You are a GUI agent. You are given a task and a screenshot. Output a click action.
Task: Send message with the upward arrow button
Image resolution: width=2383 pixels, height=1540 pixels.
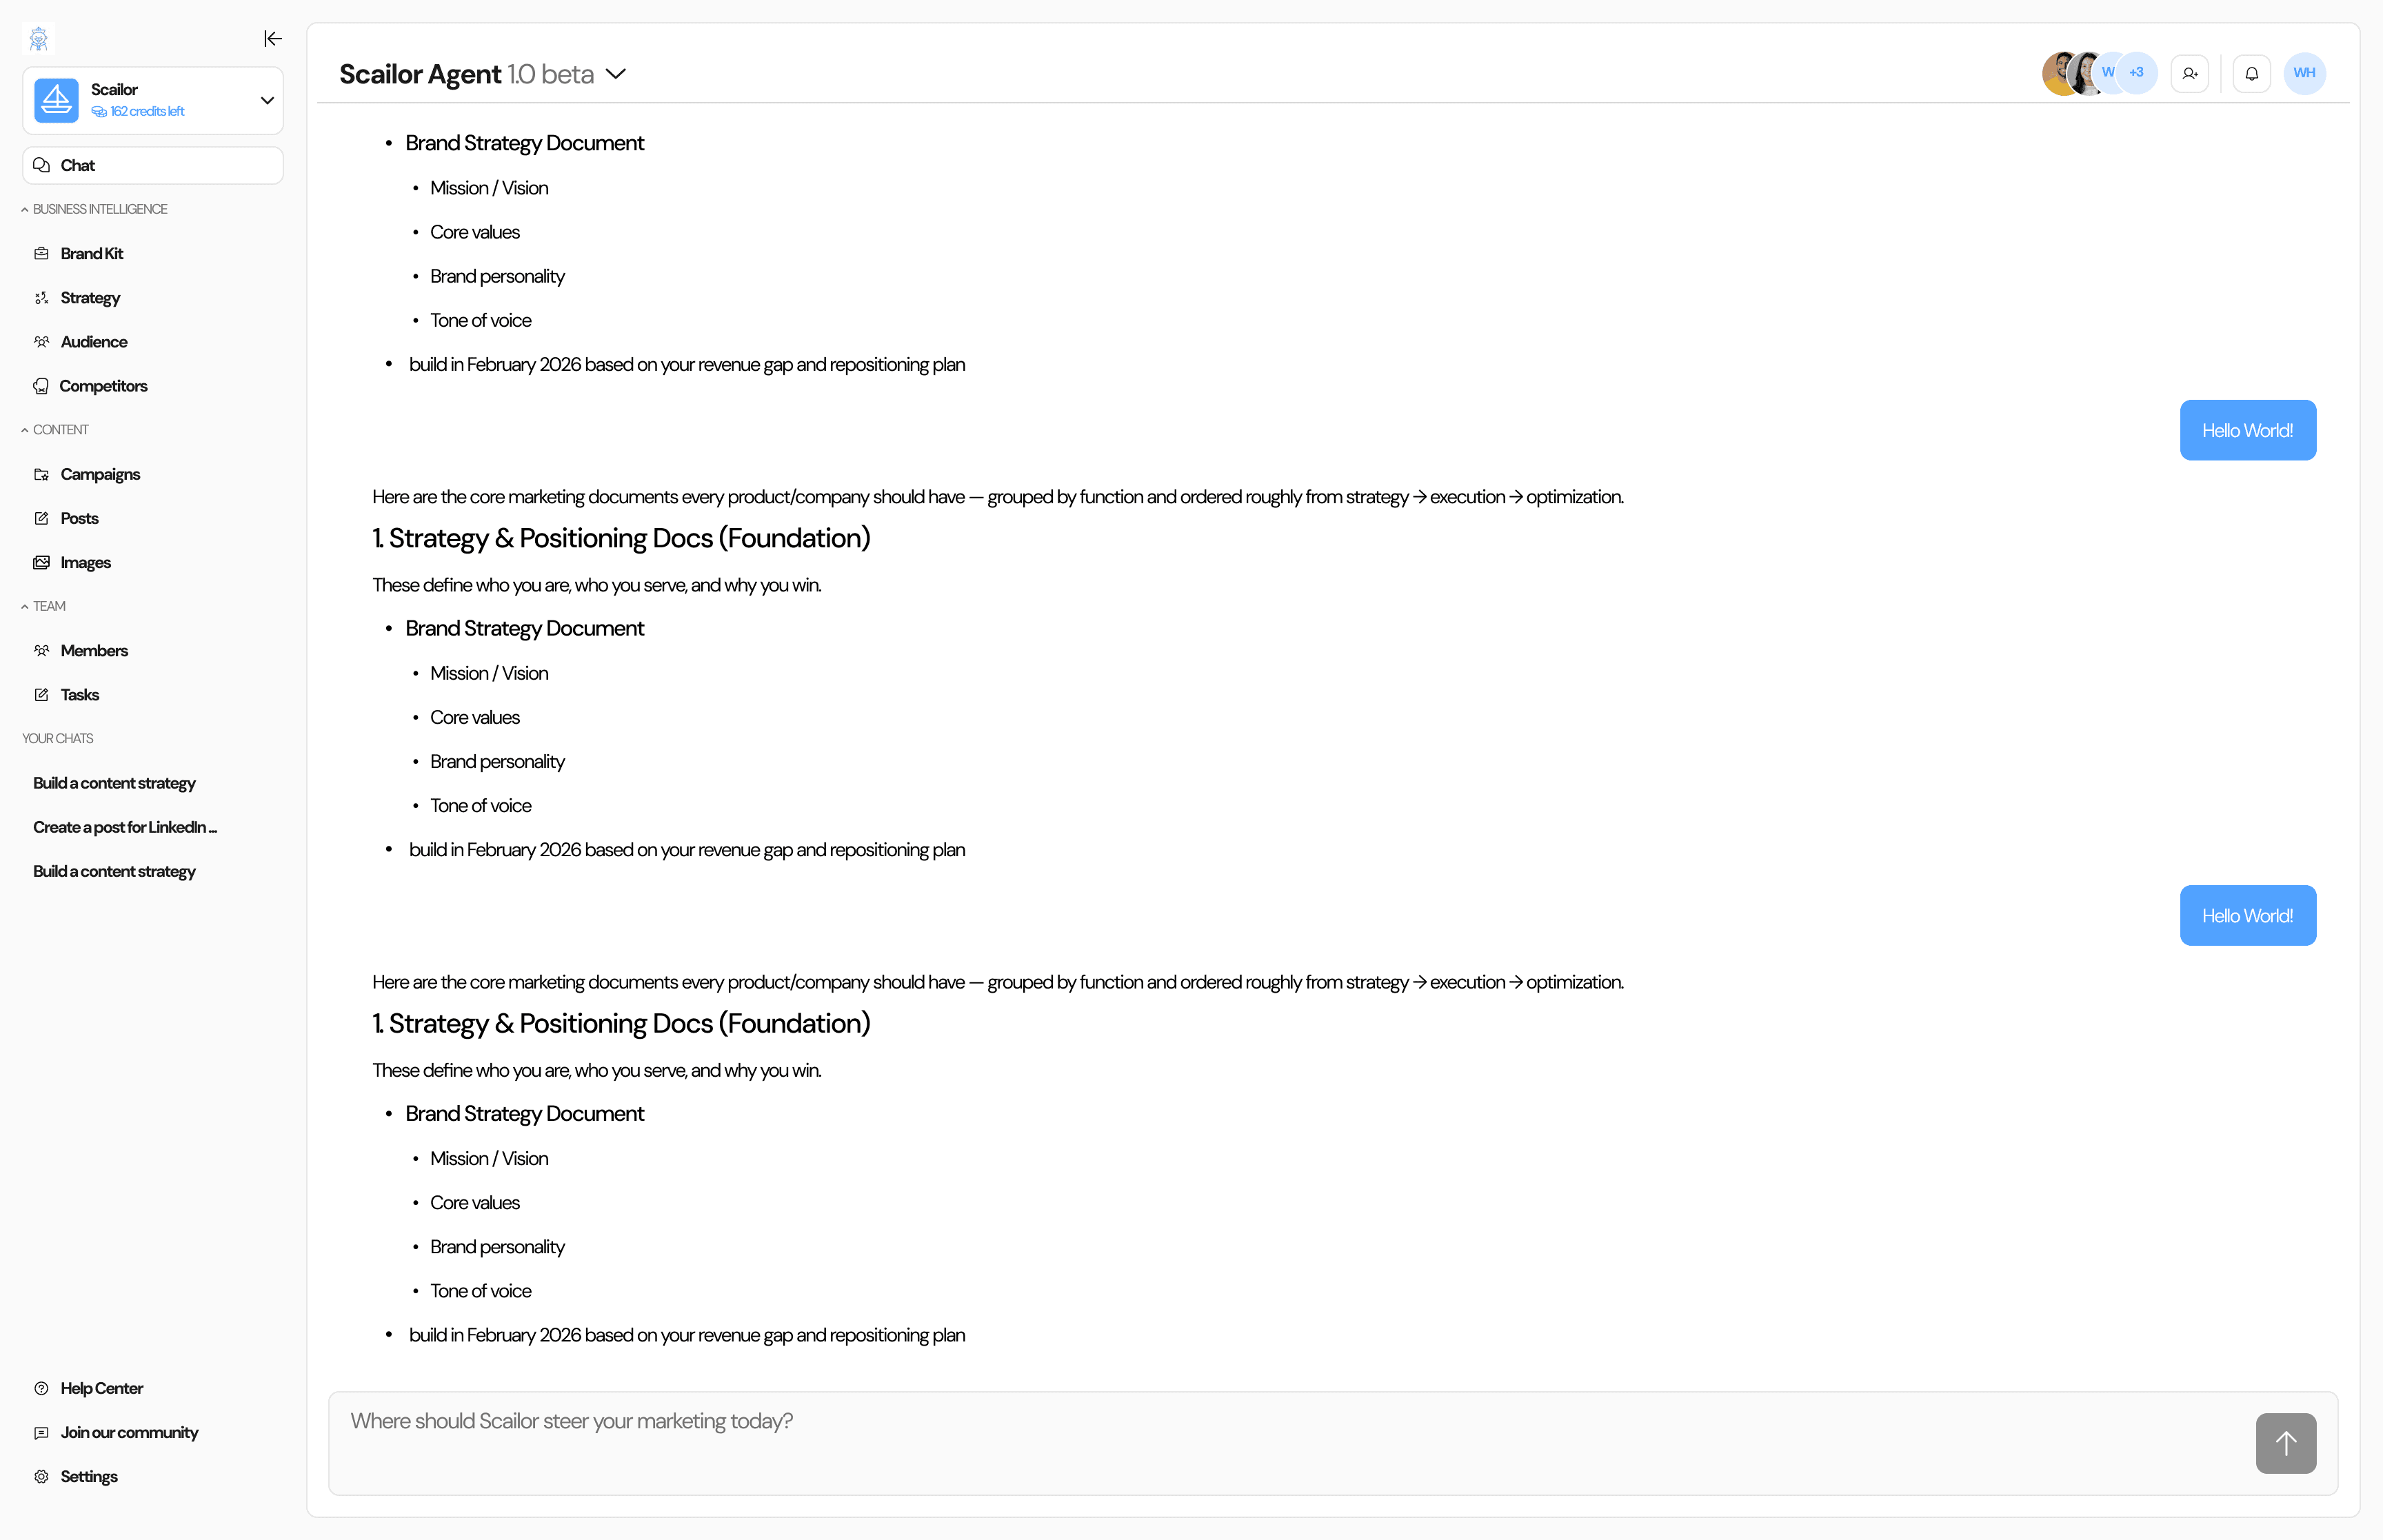2285,1443
